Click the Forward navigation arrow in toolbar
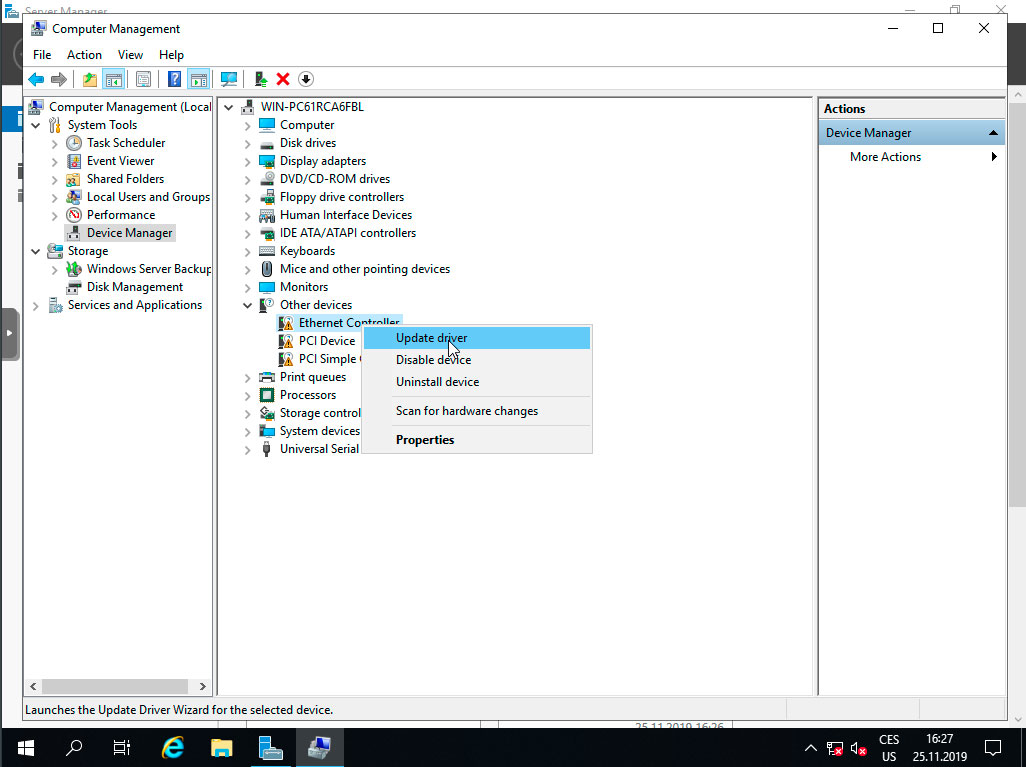The width and height of the screenshot is (1026, 767). (58, 79)
